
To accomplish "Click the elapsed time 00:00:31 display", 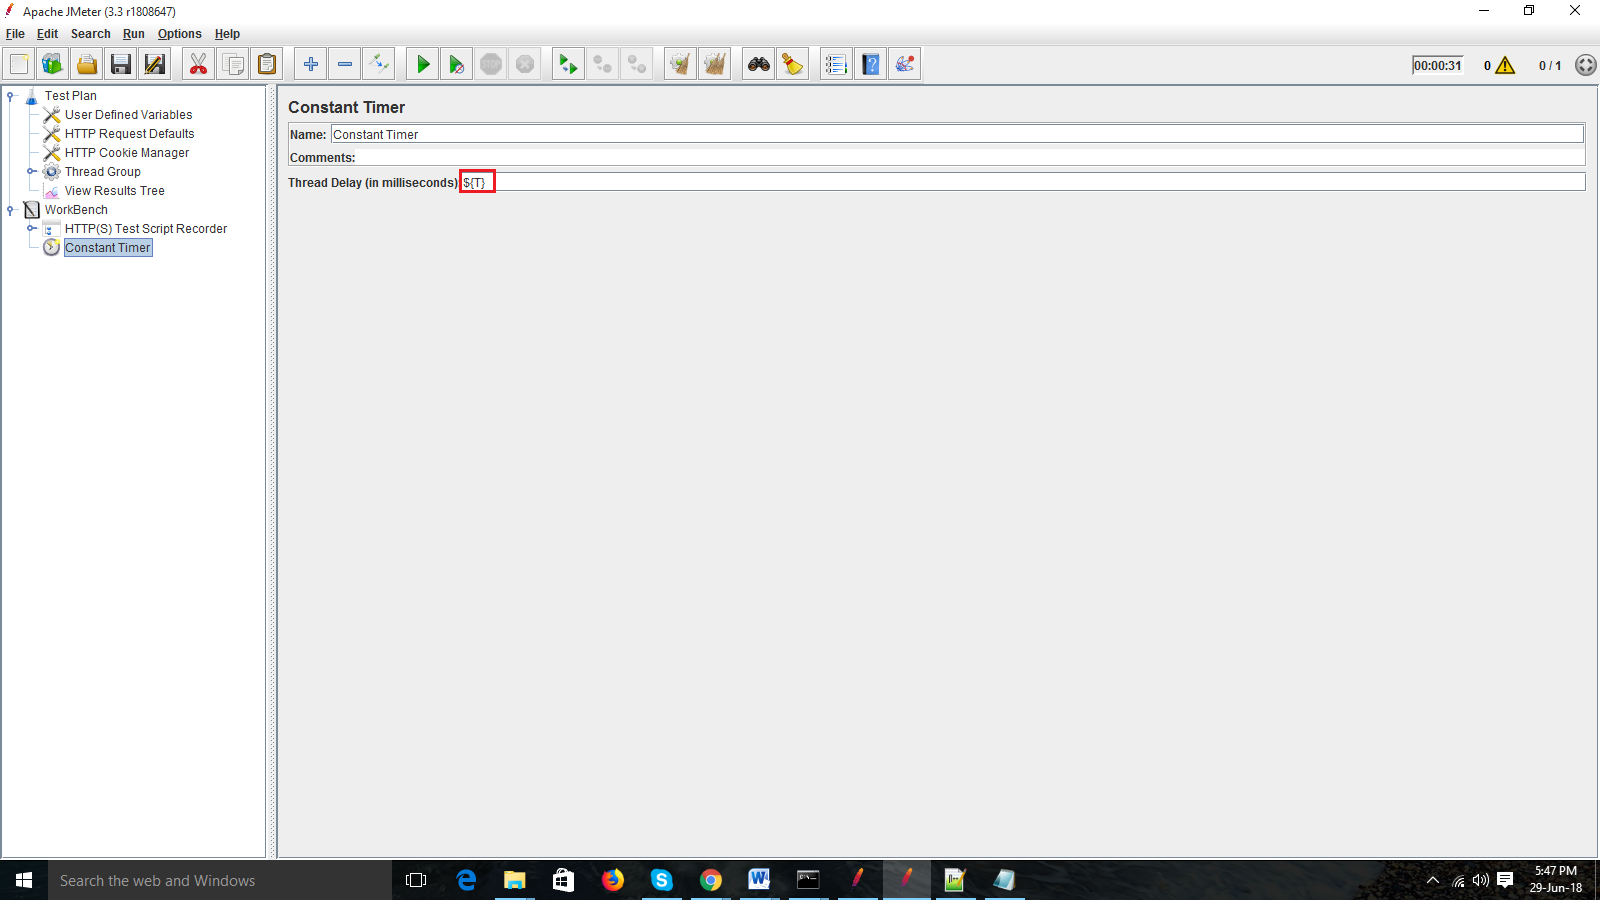I will [x=1438, y=66].
